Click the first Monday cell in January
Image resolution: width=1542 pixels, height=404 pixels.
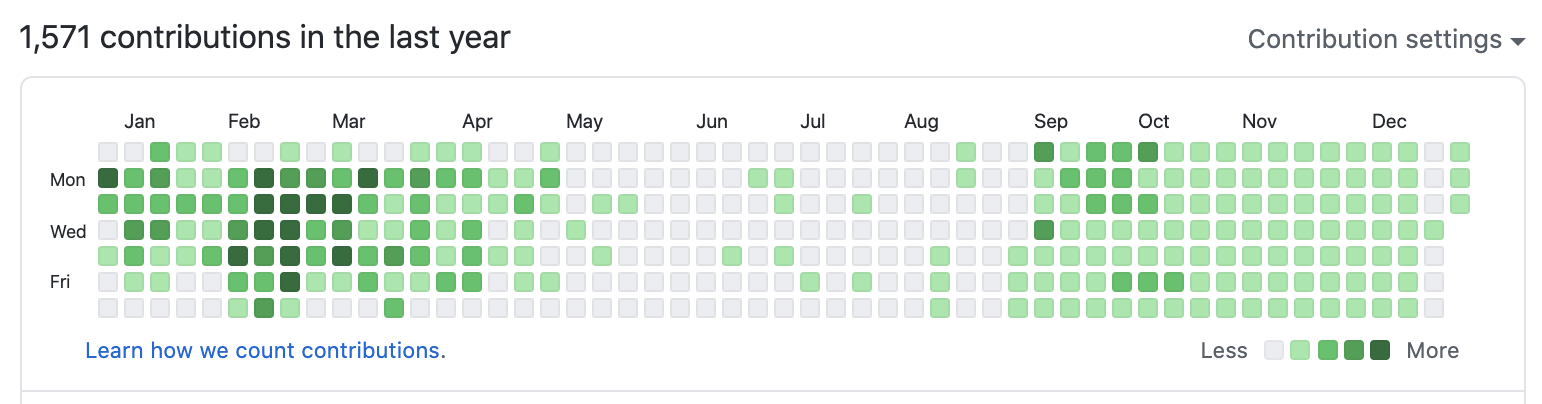(108, 179)
